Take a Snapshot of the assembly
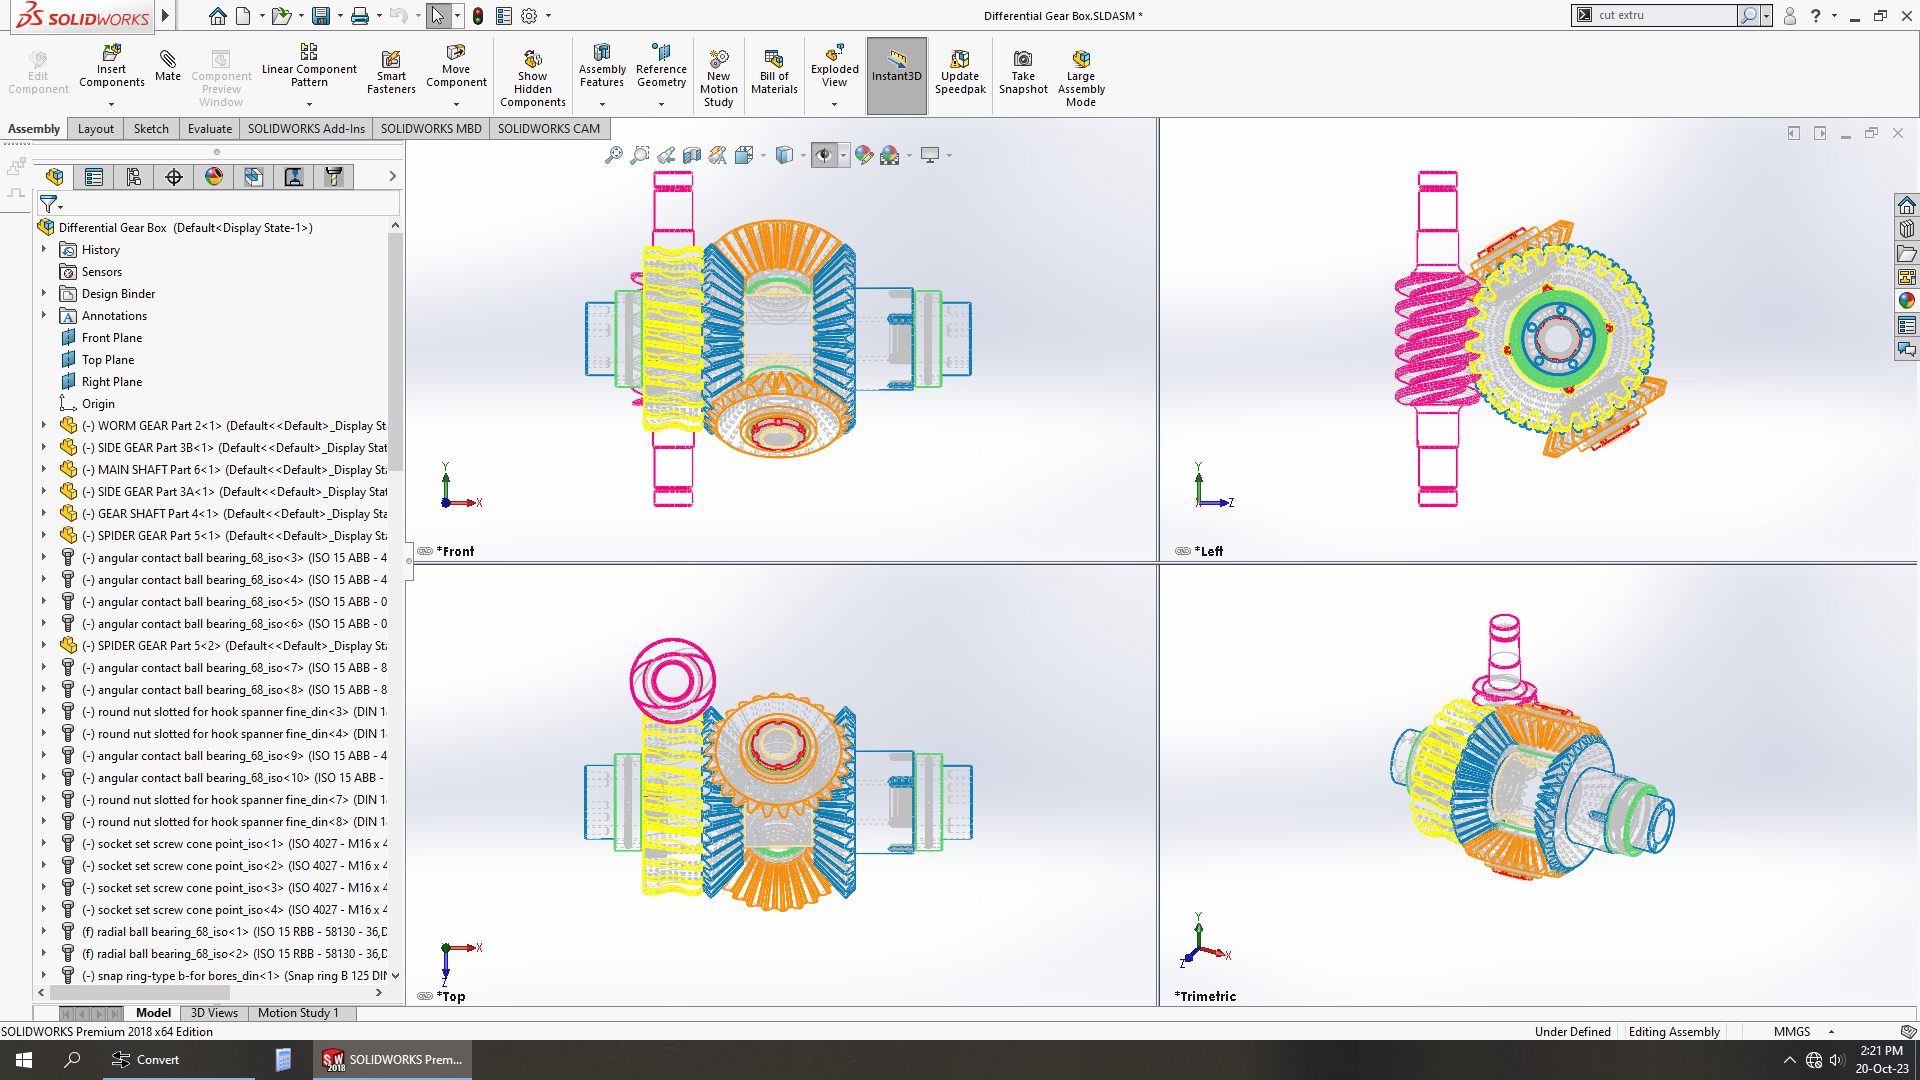Screen dimensions: 1920x1080 tap(1023, 72)
